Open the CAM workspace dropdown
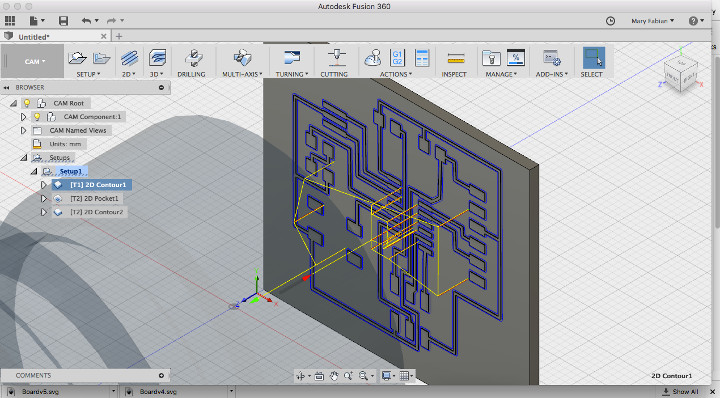 click(x=33, y=62)
